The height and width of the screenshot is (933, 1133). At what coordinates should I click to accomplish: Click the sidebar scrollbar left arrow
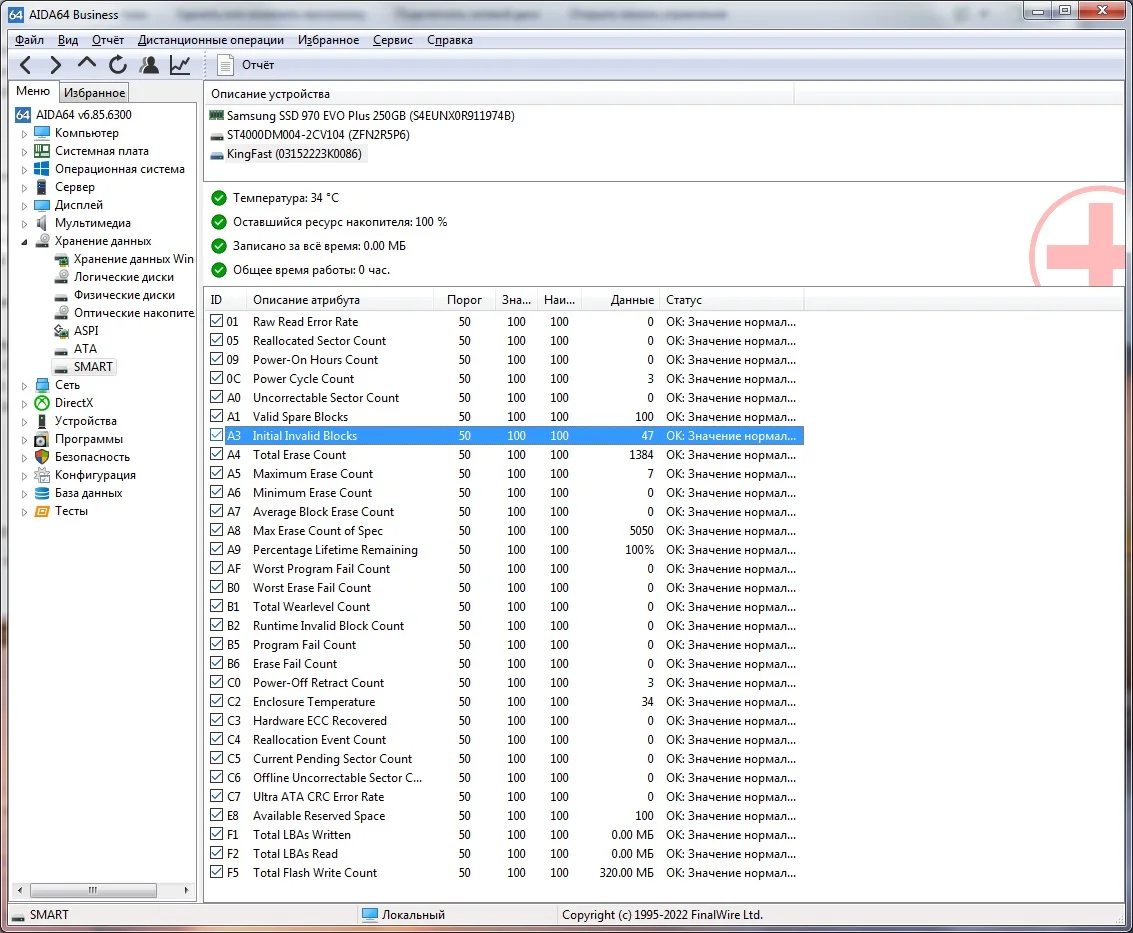(20, 890)
